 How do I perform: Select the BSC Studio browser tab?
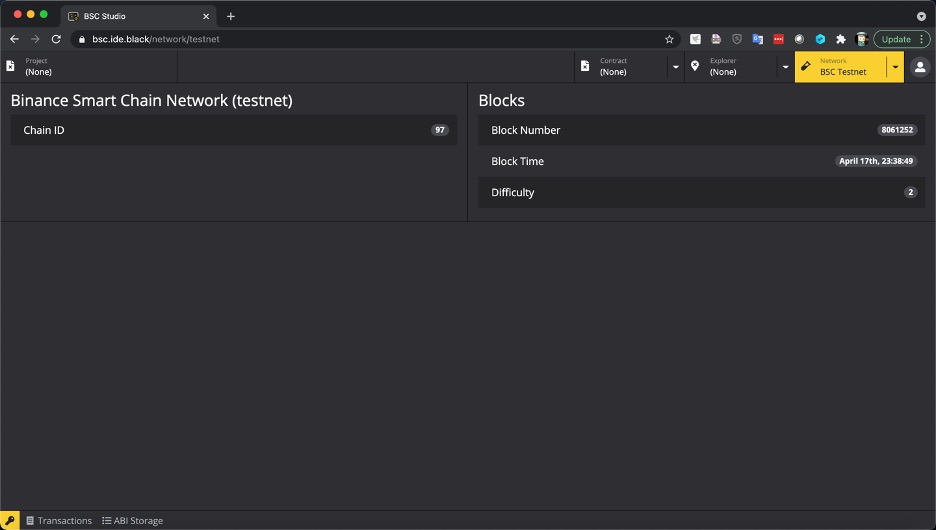pos(138,16)
